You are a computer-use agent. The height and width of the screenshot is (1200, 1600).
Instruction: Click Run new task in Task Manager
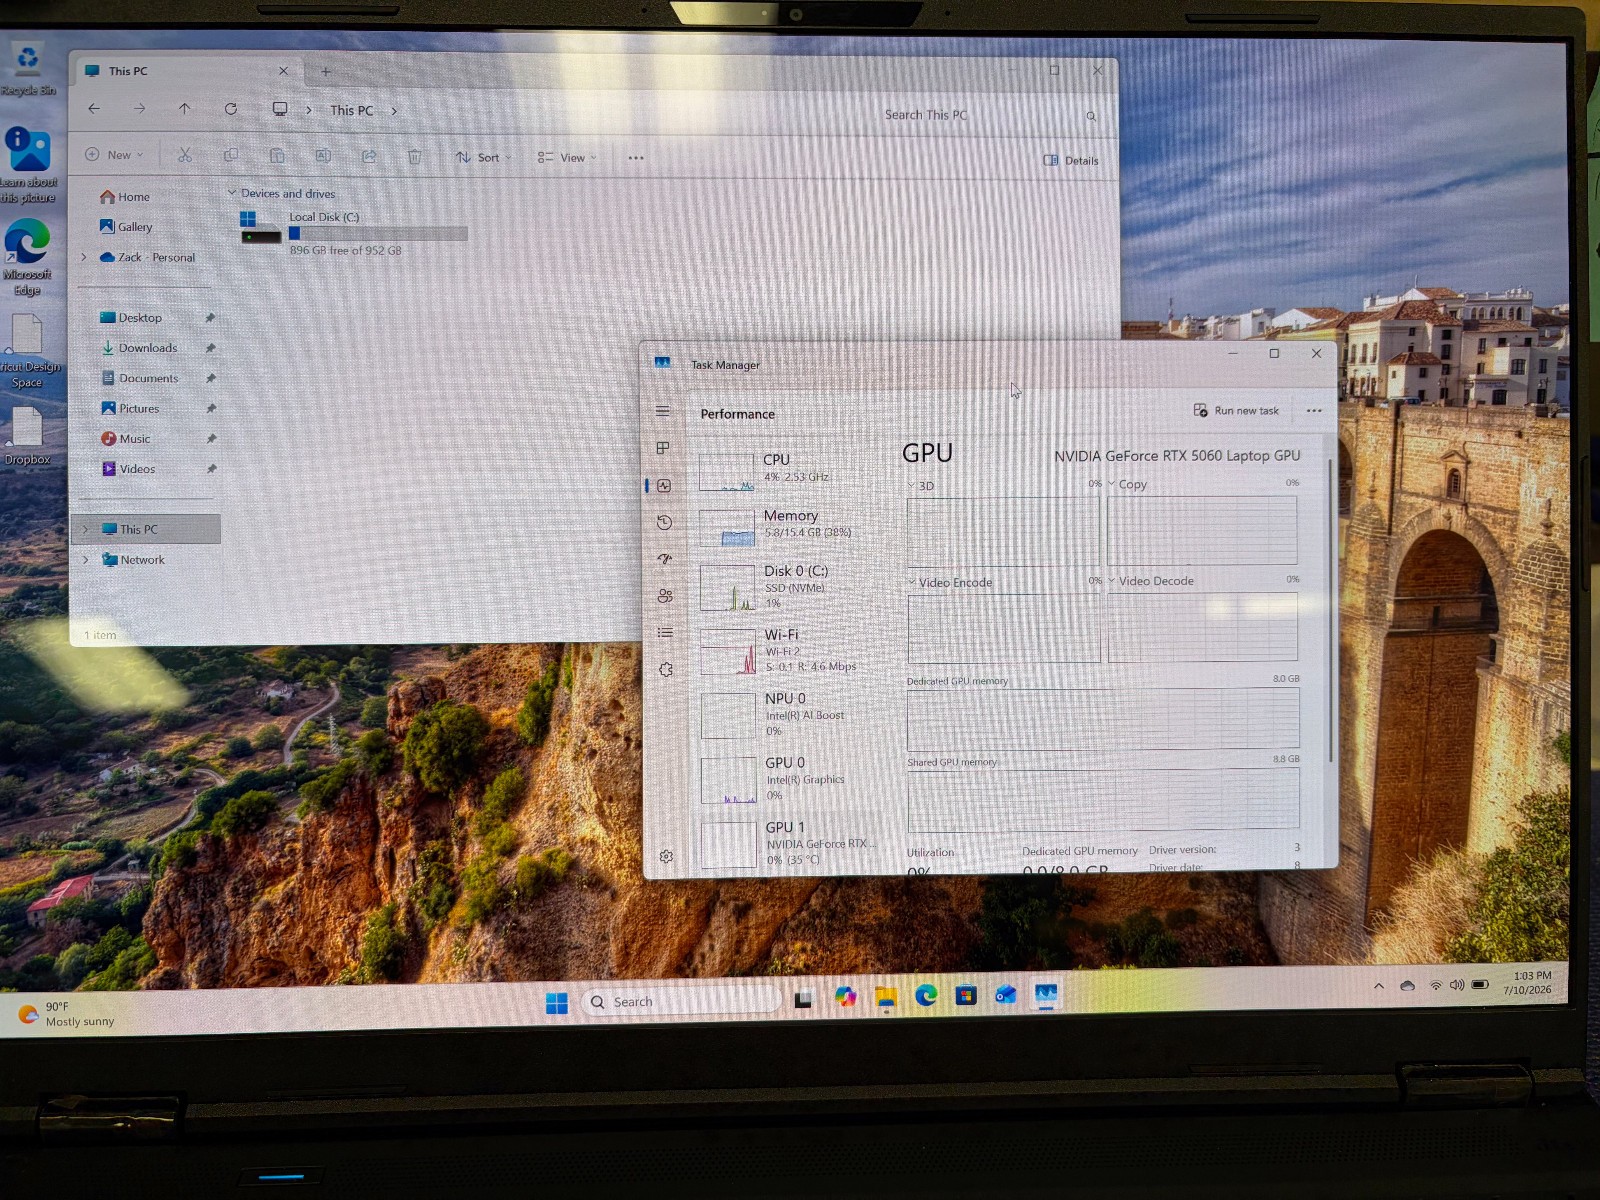[1237, 411]
